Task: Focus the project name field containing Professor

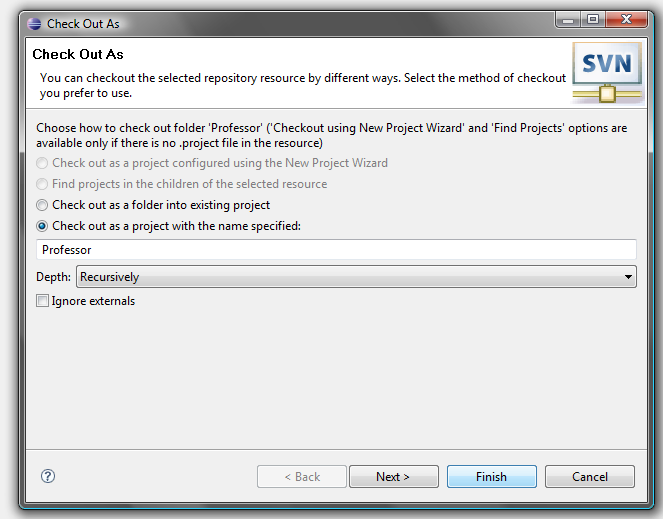Action: 337,250
